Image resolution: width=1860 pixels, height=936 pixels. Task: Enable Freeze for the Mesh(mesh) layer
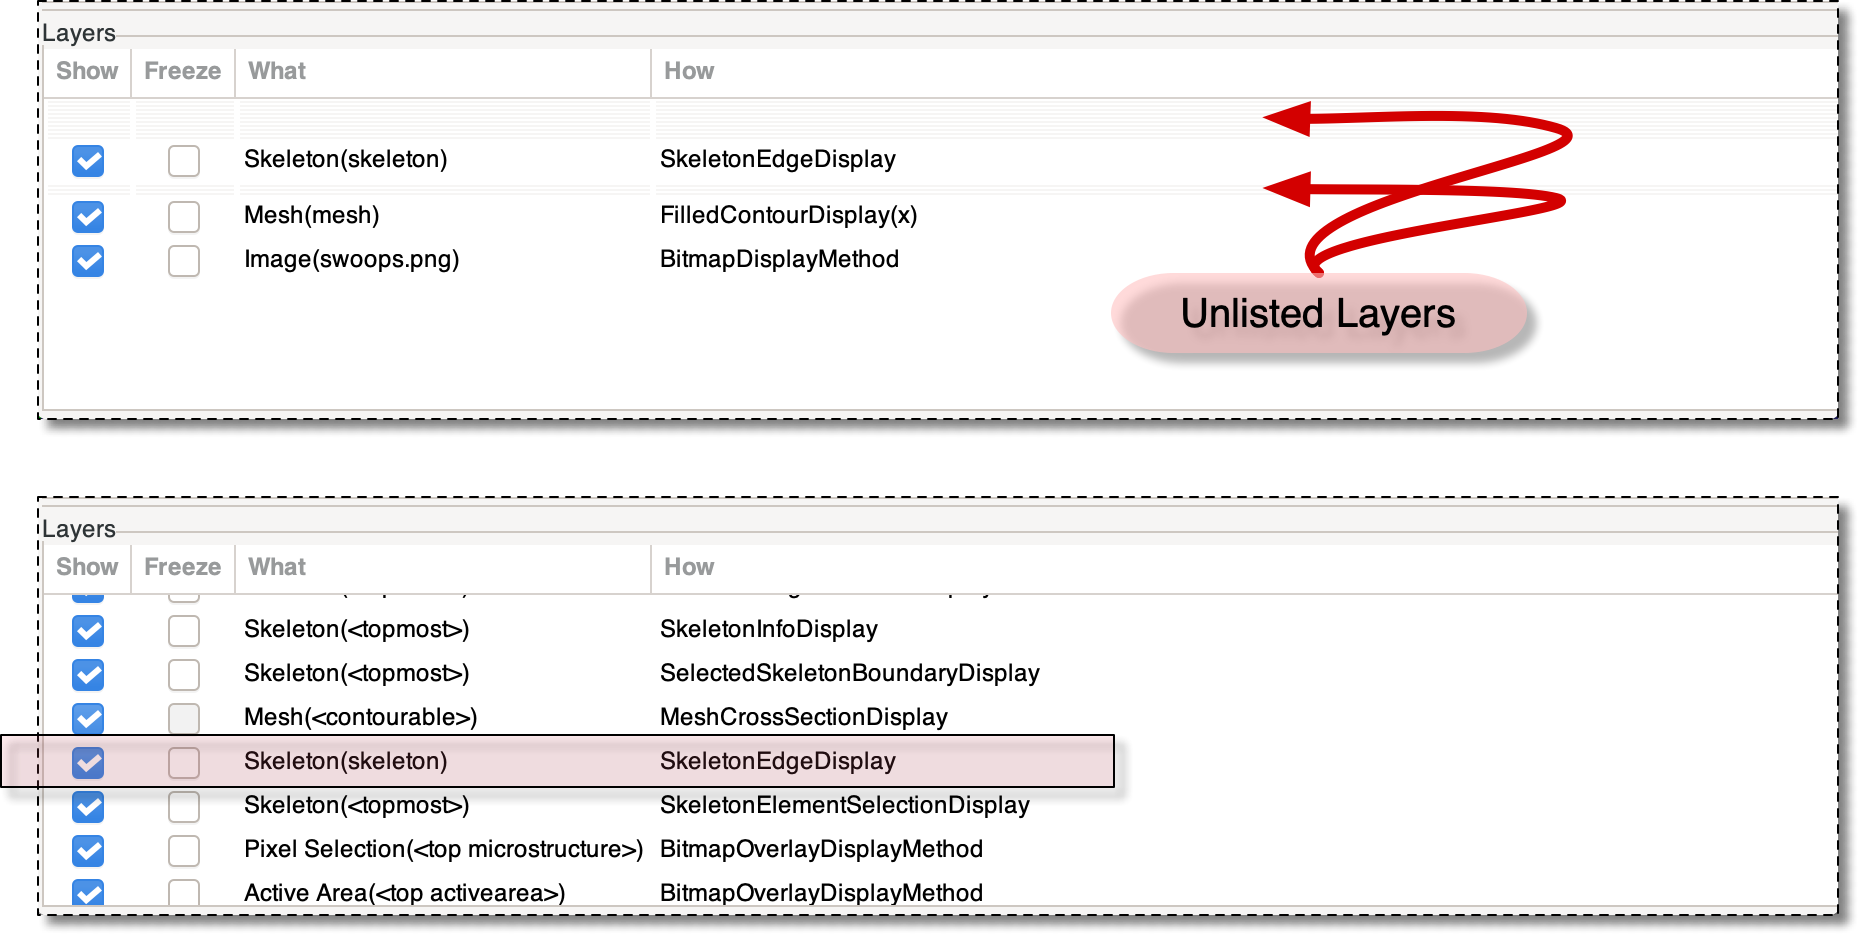coord(183,217)
